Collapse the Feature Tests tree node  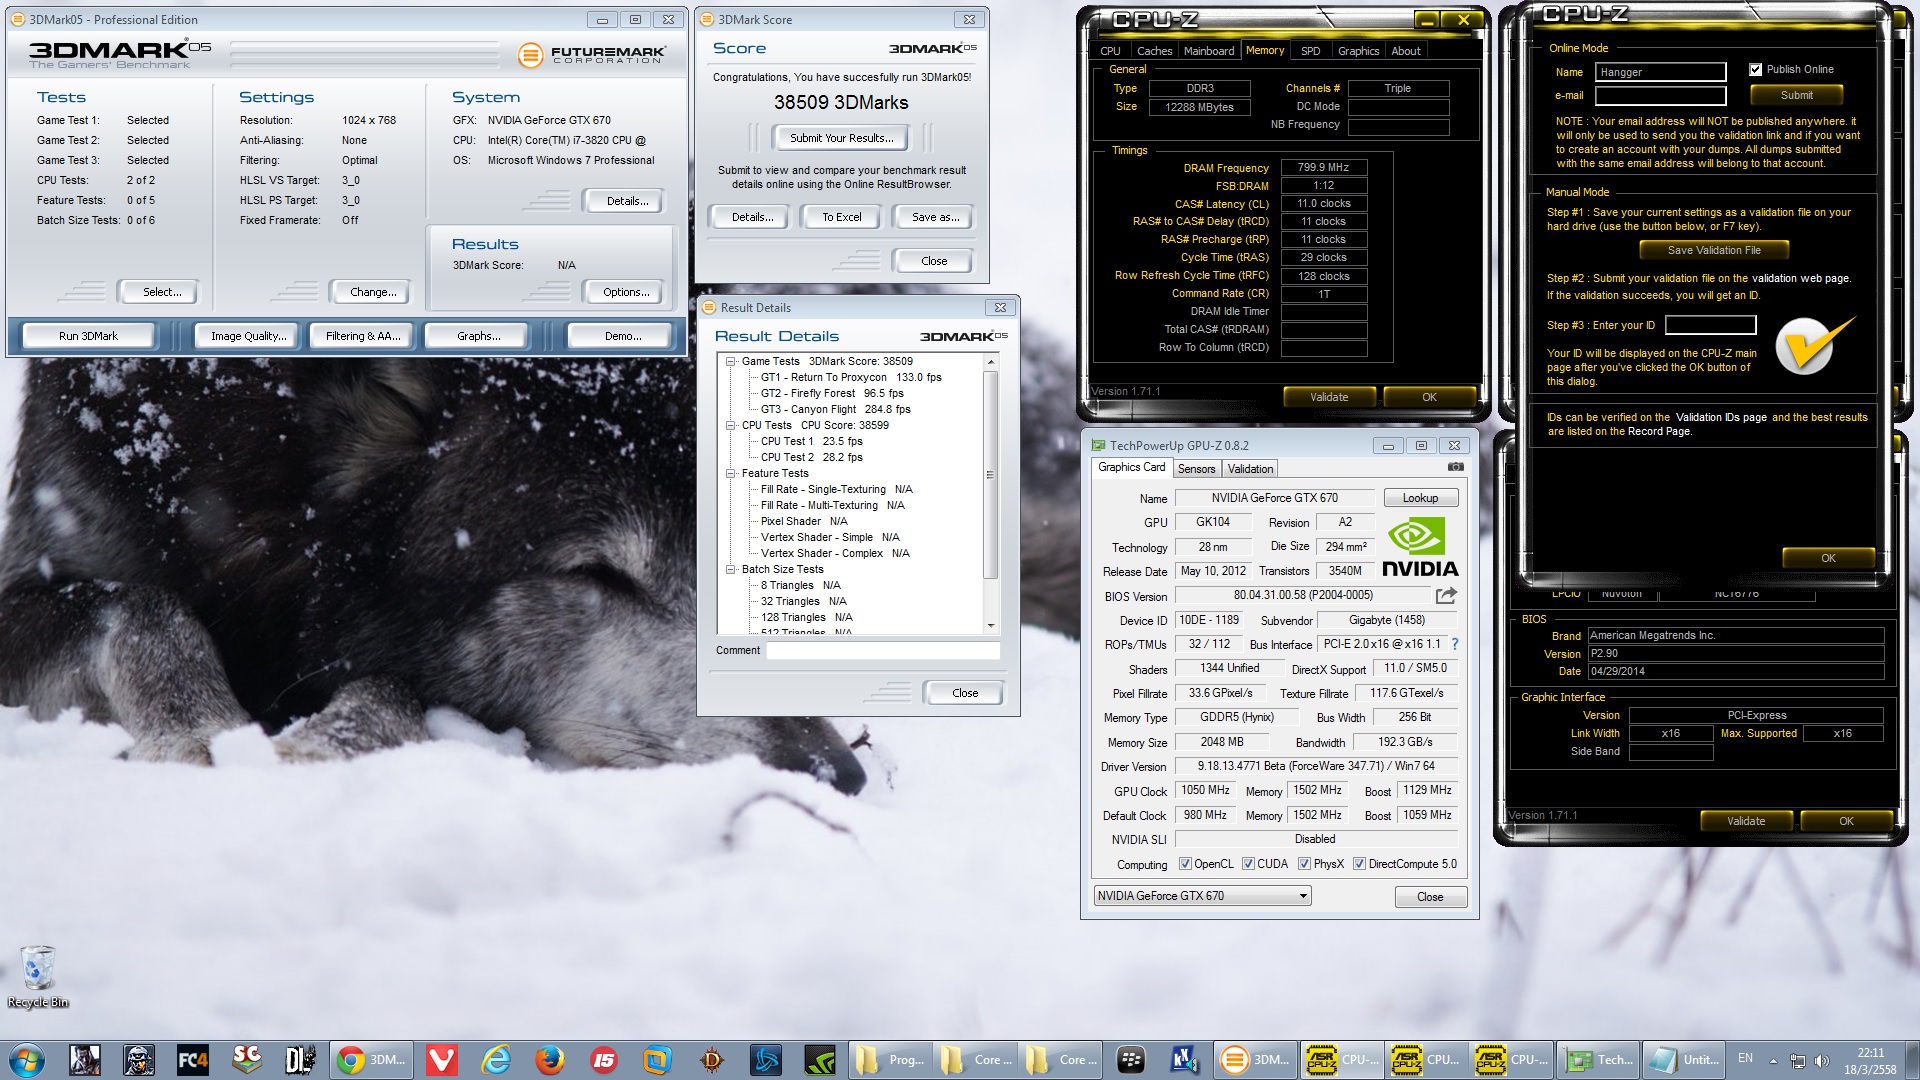731,474
